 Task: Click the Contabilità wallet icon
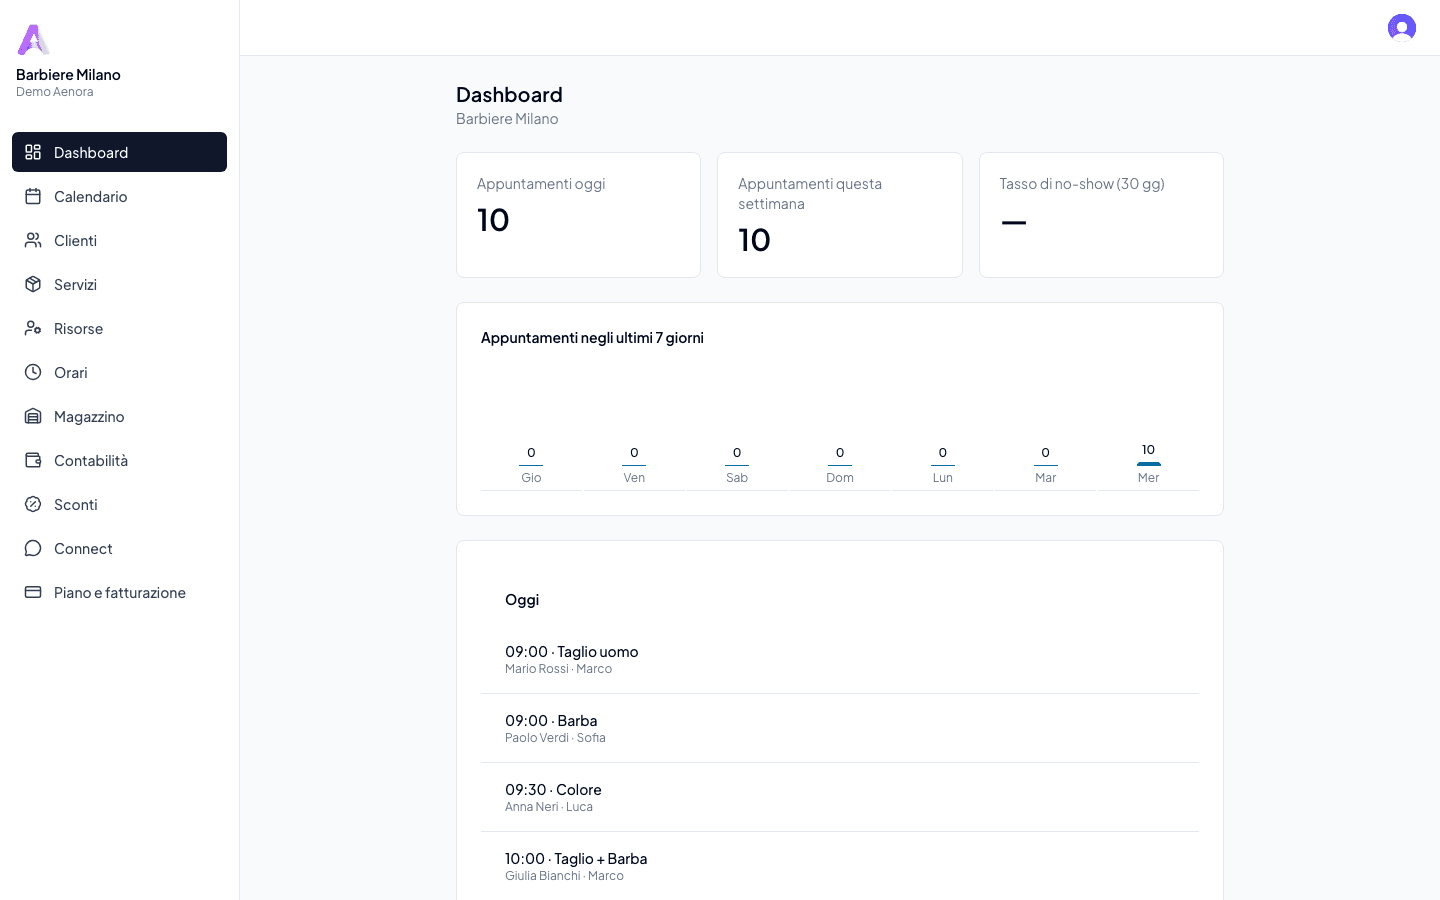(x=33, y=460)
